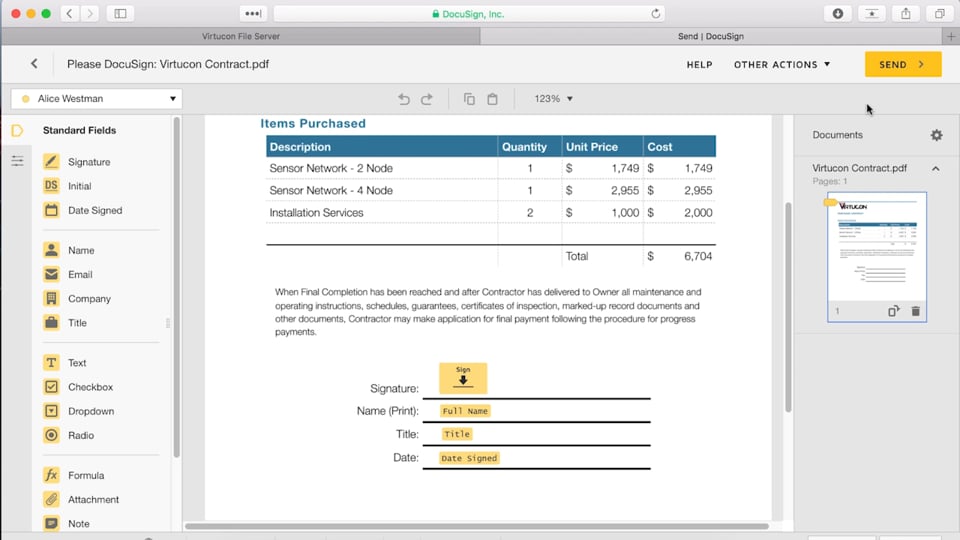
Task: Open the Other Actions menu
Action: 782,64
